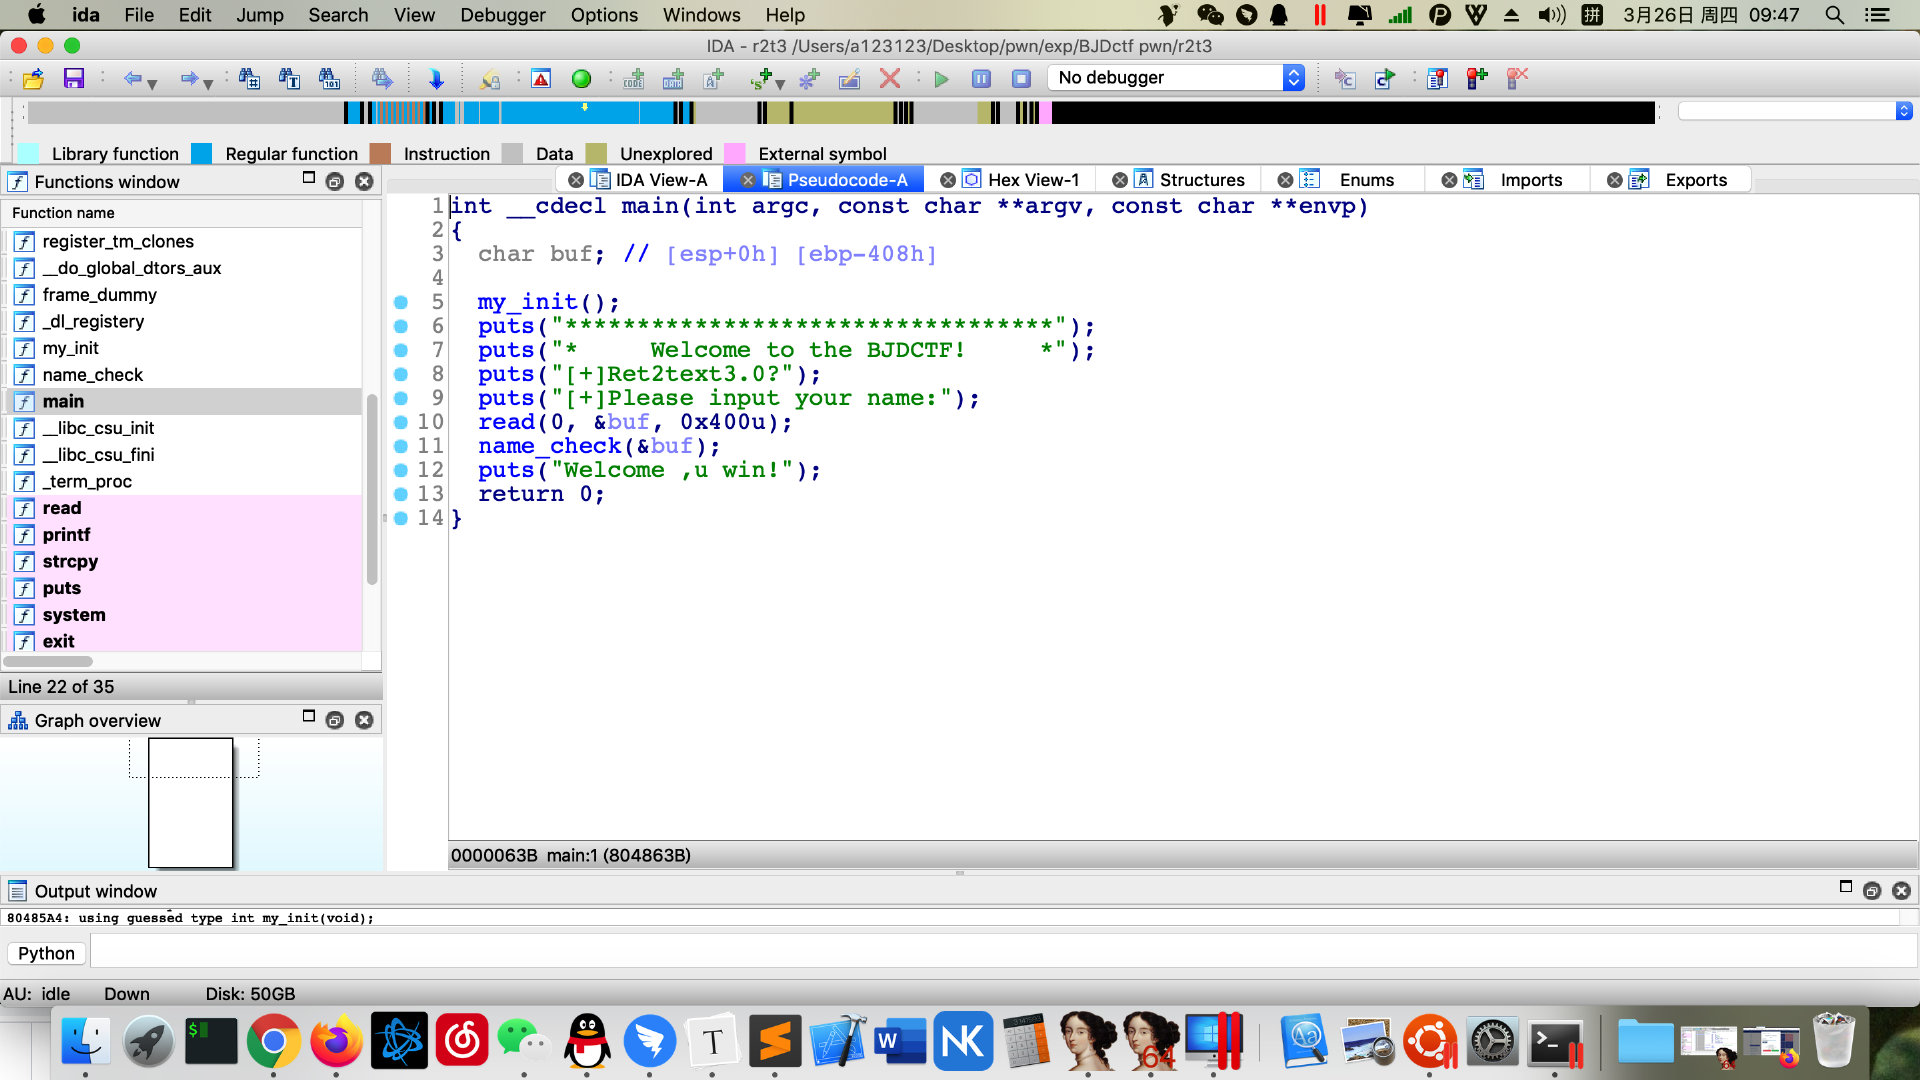Click search for immediate value binoculars icon
This screenshot has width=1920, height=1080.
(249, 78)
